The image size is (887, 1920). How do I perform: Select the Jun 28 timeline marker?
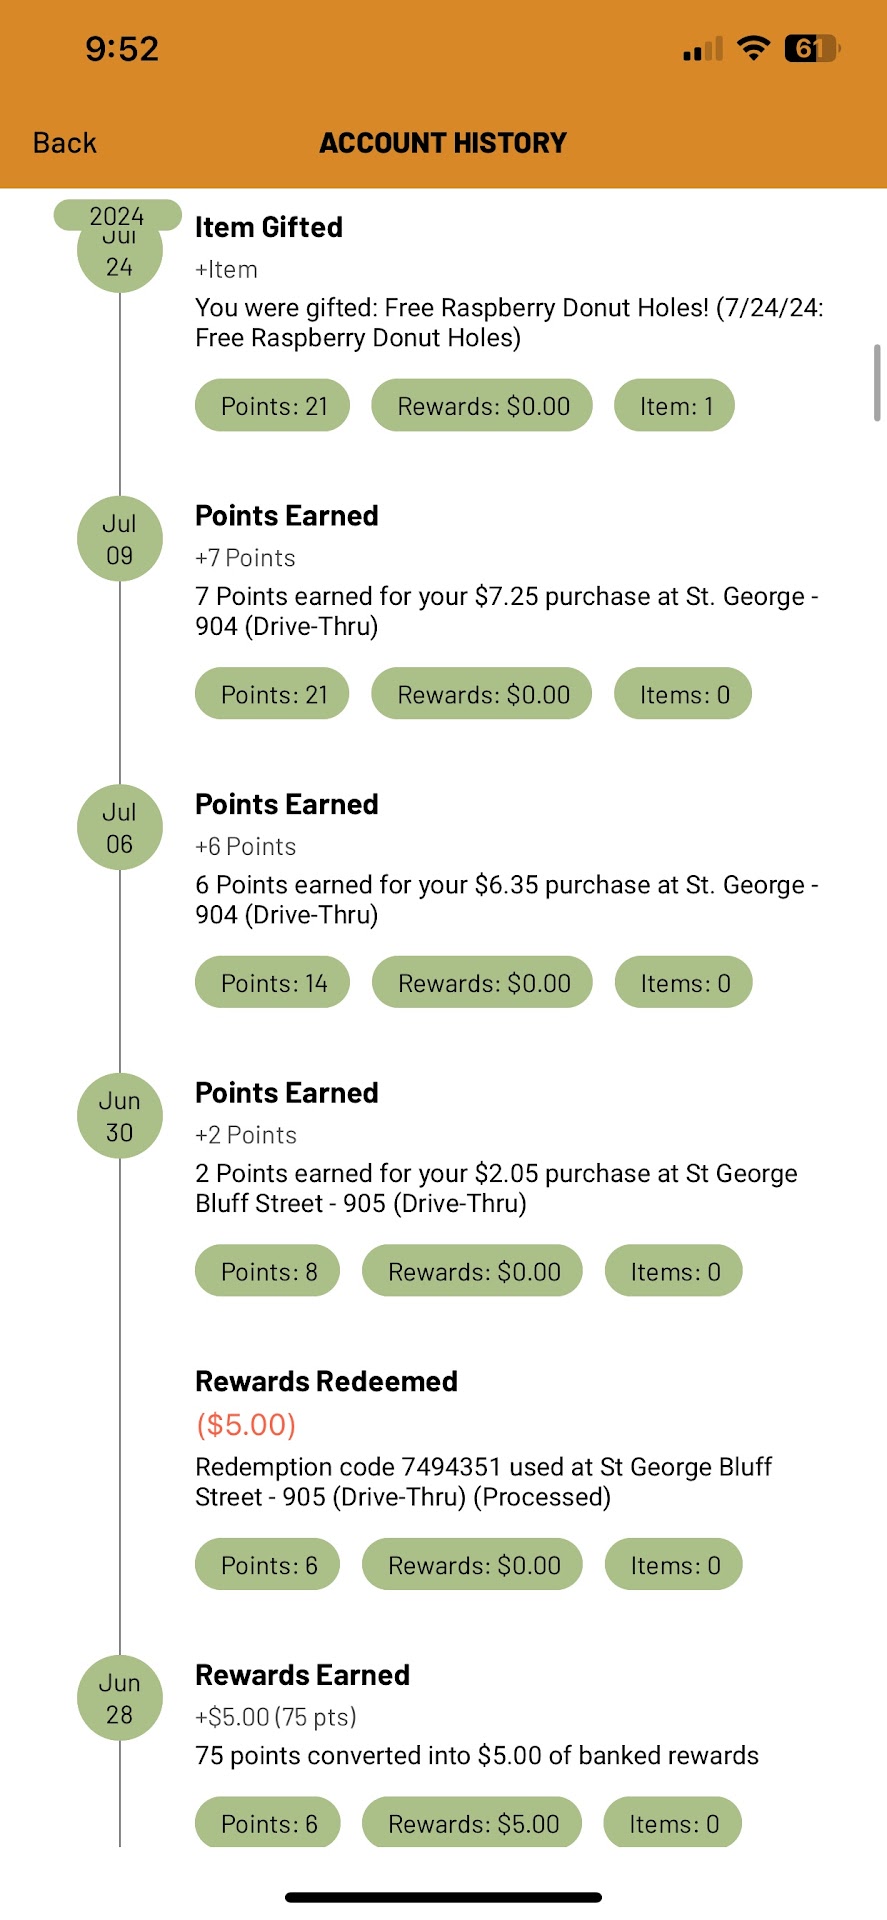tap(120, 1698)
